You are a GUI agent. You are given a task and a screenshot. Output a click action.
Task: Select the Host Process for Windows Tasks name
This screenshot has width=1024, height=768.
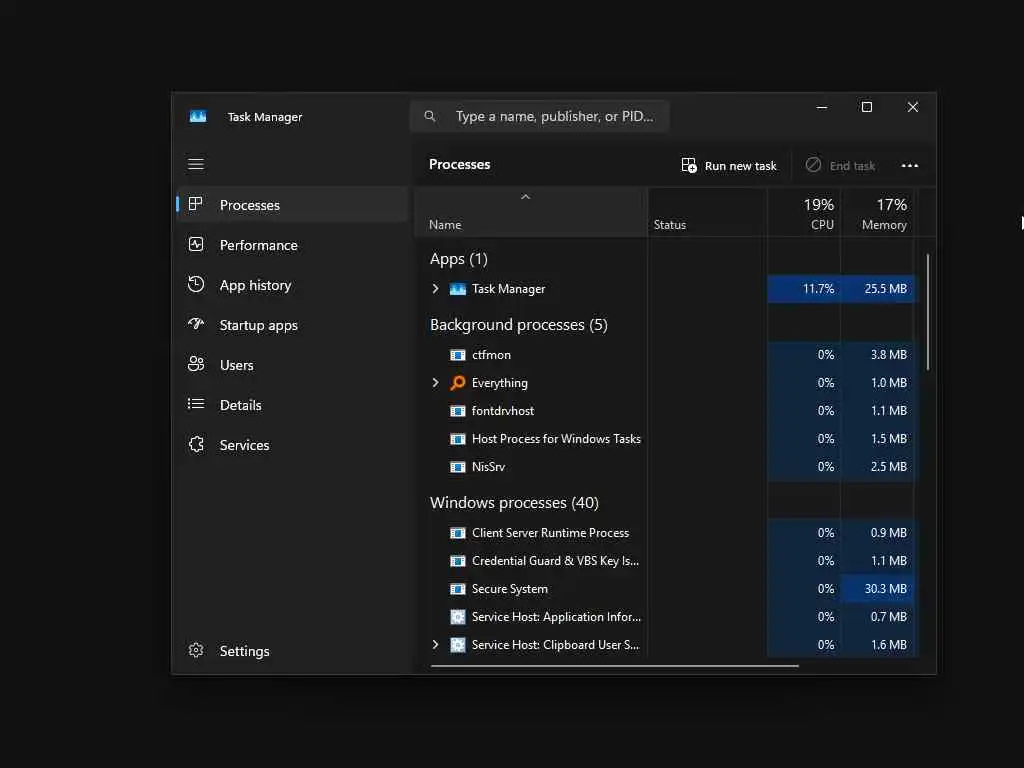556,439
